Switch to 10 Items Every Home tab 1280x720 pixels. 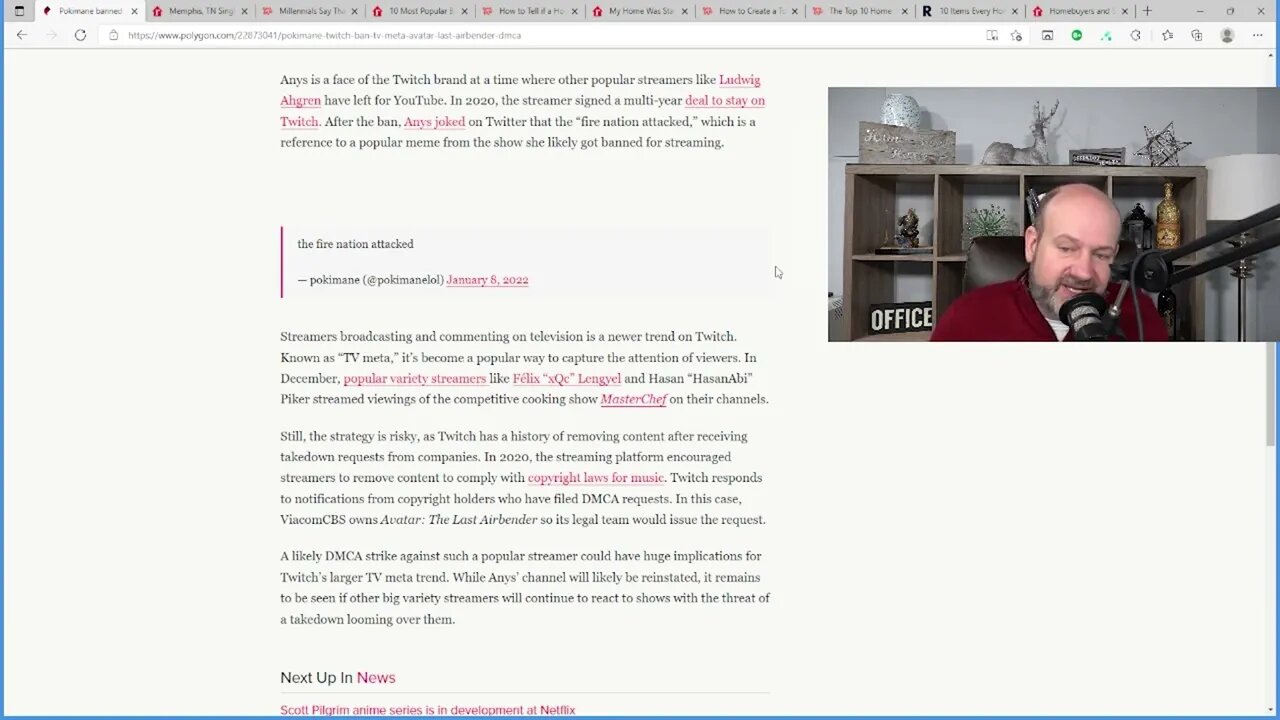[x=970, y=11]
